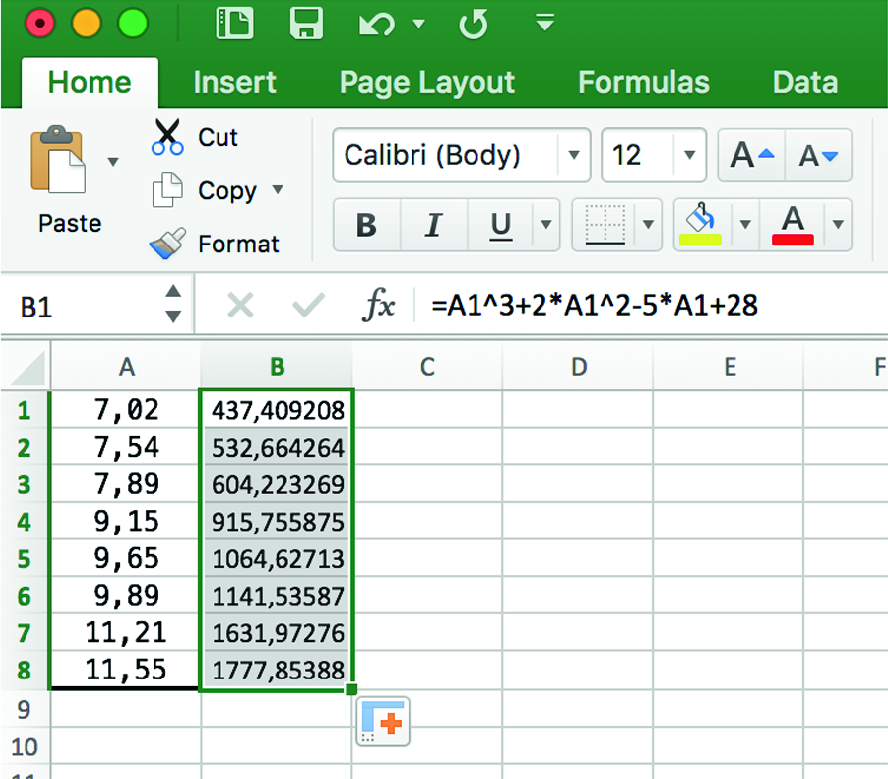
Task: Open Customize Quick Access Toolbar menu
Action: pos(545,23)
